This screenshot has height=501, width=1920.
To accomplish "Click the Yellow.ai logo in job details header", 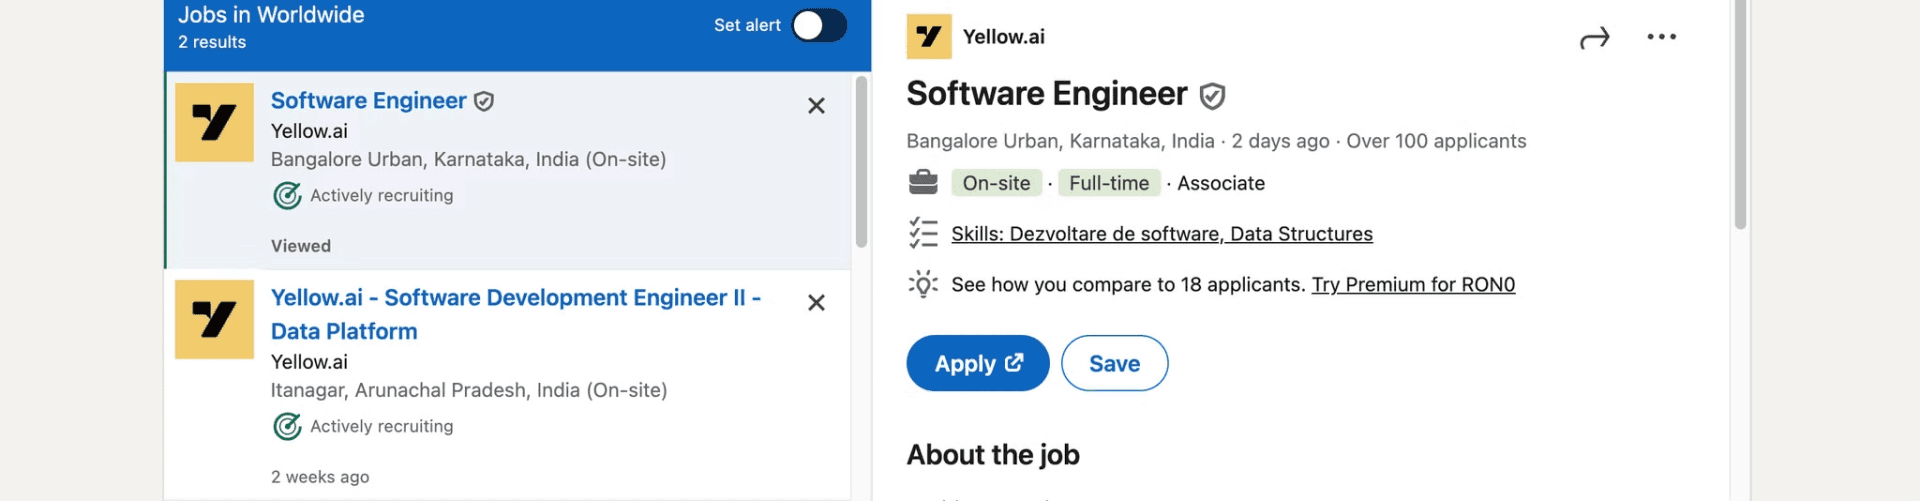I will click(x=929, y=37).
